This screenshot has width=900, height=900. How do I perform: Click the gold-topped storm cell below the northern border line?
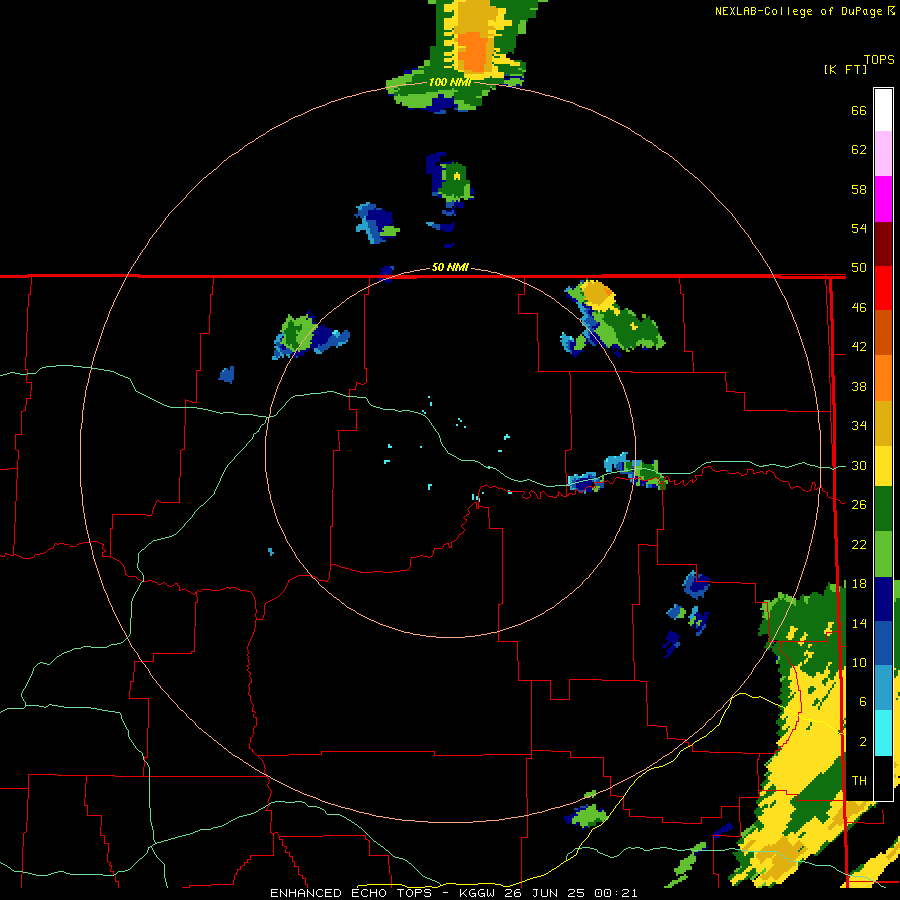click(x=597, y=293)
